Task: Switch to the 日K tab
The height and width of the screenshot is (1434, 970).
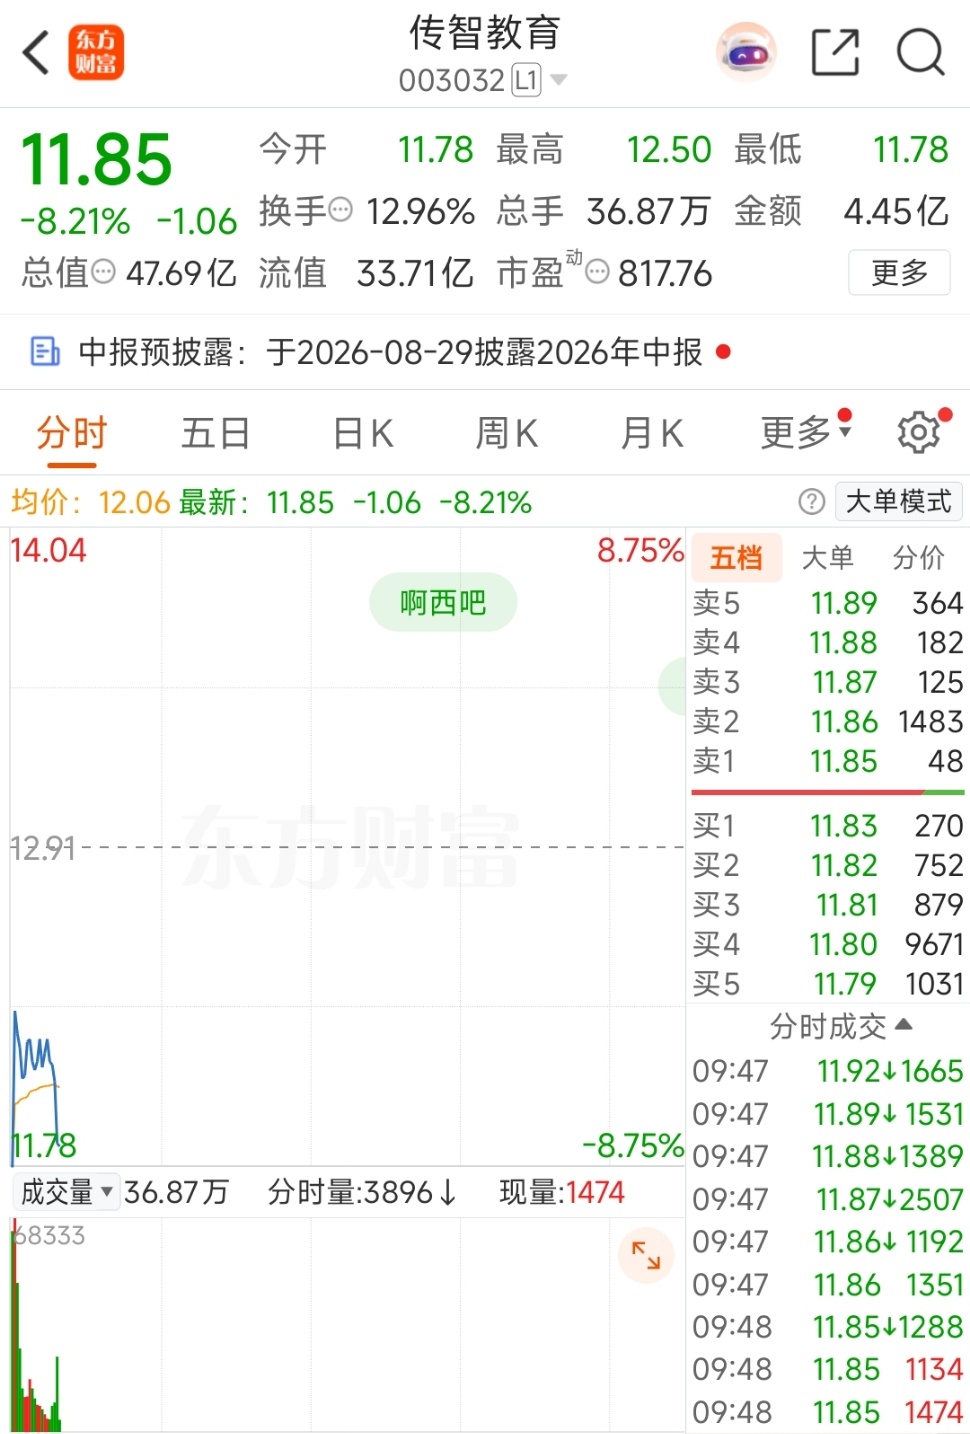Action: click(x=362, y=433)
